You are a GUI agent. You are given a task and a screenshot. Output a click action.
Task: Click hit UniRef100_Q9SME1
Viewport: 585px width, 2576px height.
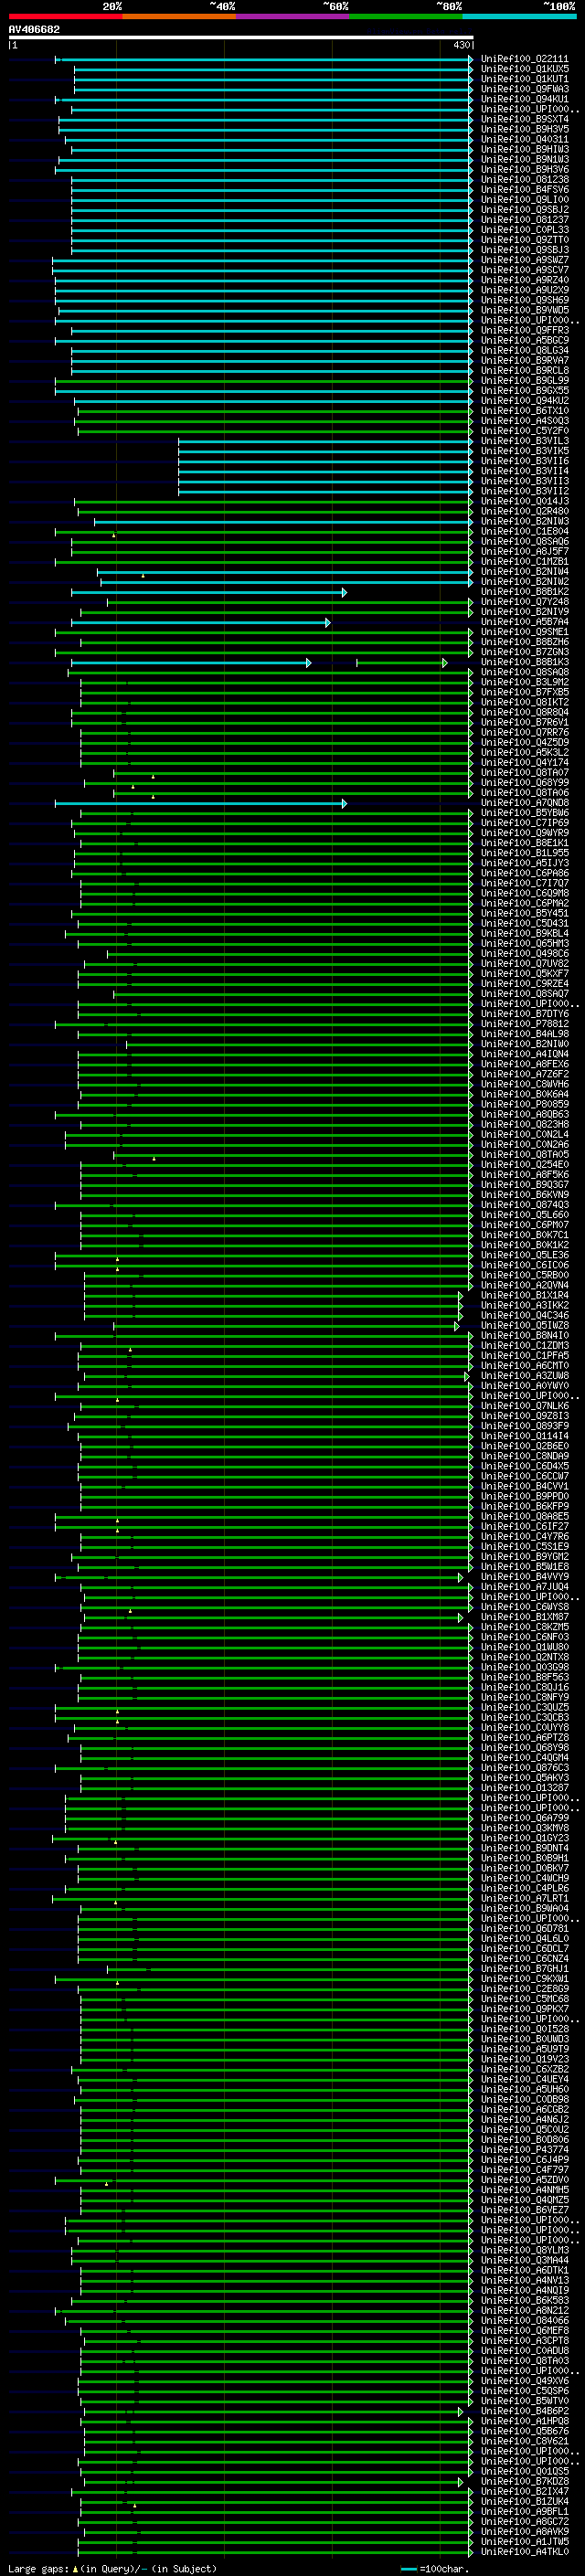525,632
